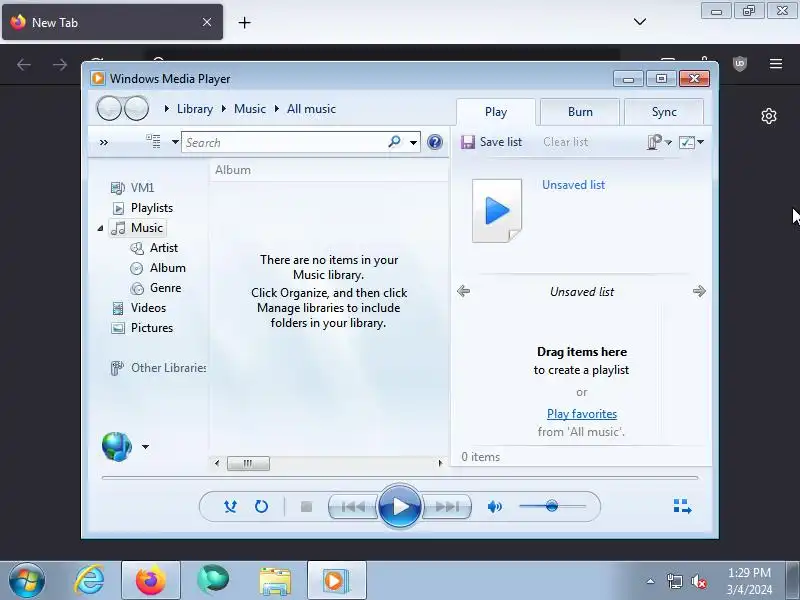Start playback with the Play button
Image resolution: width=800 pixels, height=600 pixels.
400,507
